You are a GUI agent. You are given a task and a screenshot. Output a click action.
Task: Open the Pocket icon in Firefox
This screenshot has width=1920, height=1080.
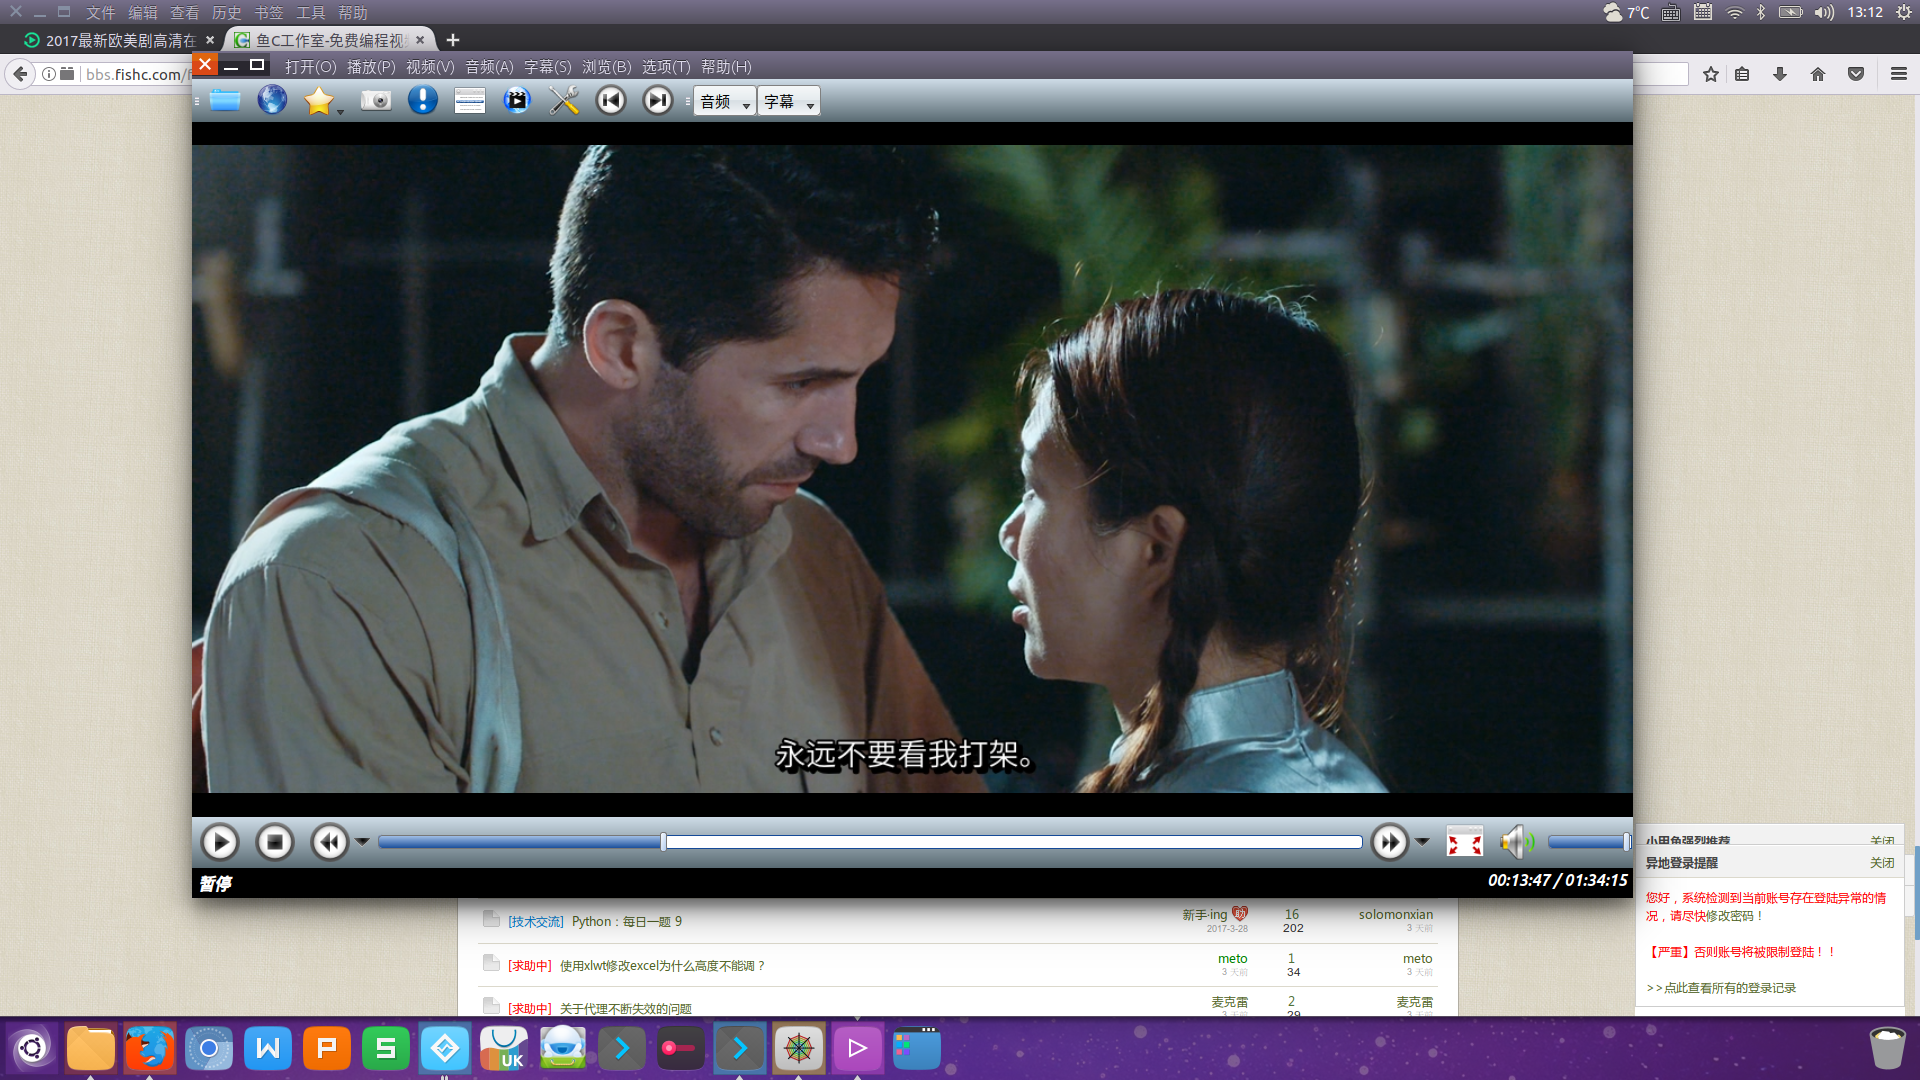[1856, 74]
